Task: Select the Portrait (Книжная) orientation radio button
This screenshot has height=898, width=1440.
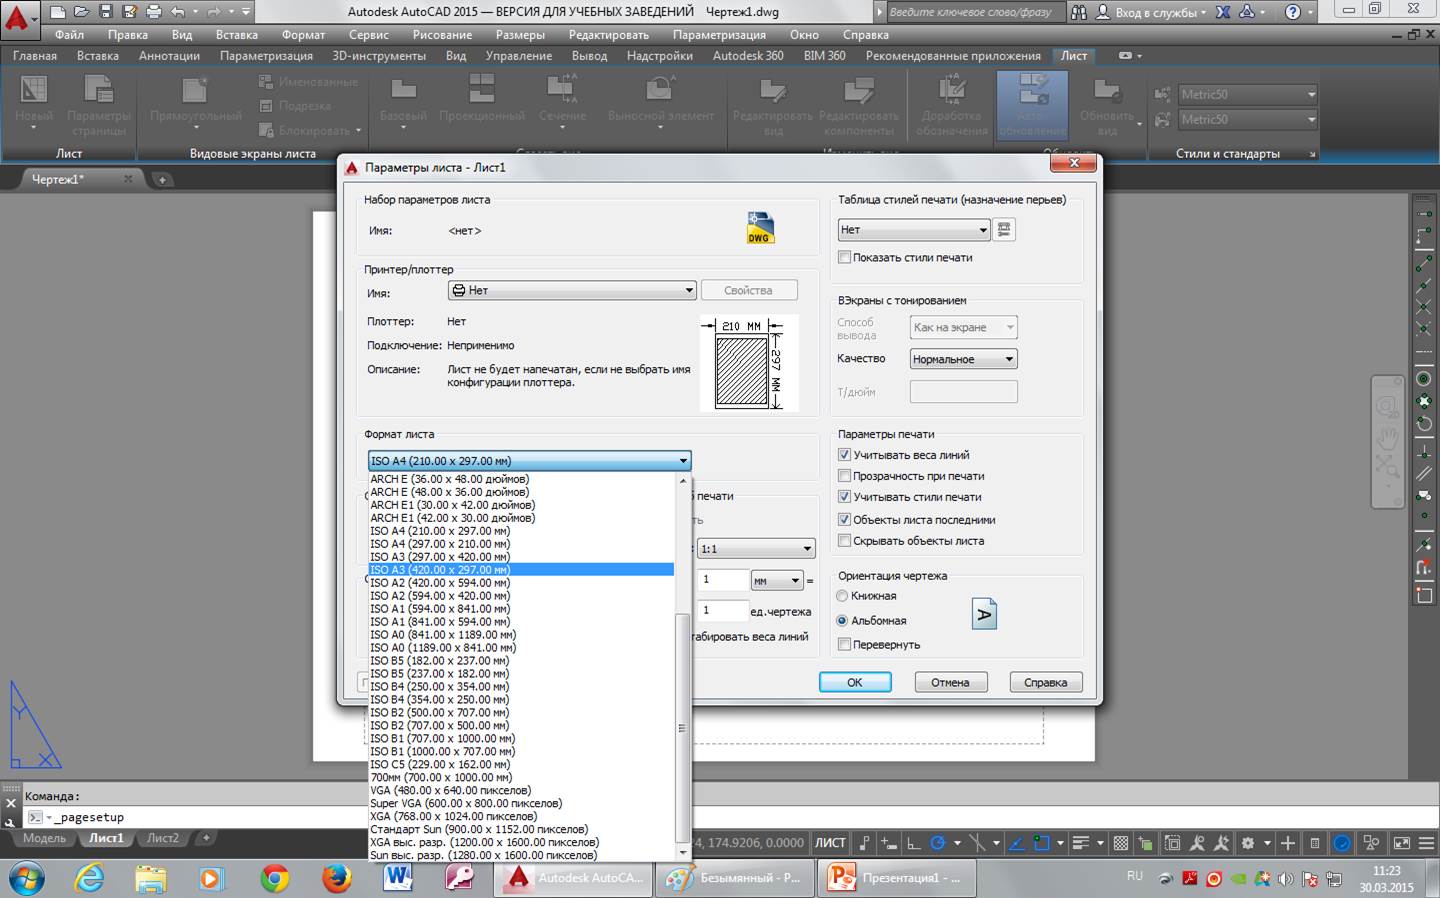Action: coord(842,596)
